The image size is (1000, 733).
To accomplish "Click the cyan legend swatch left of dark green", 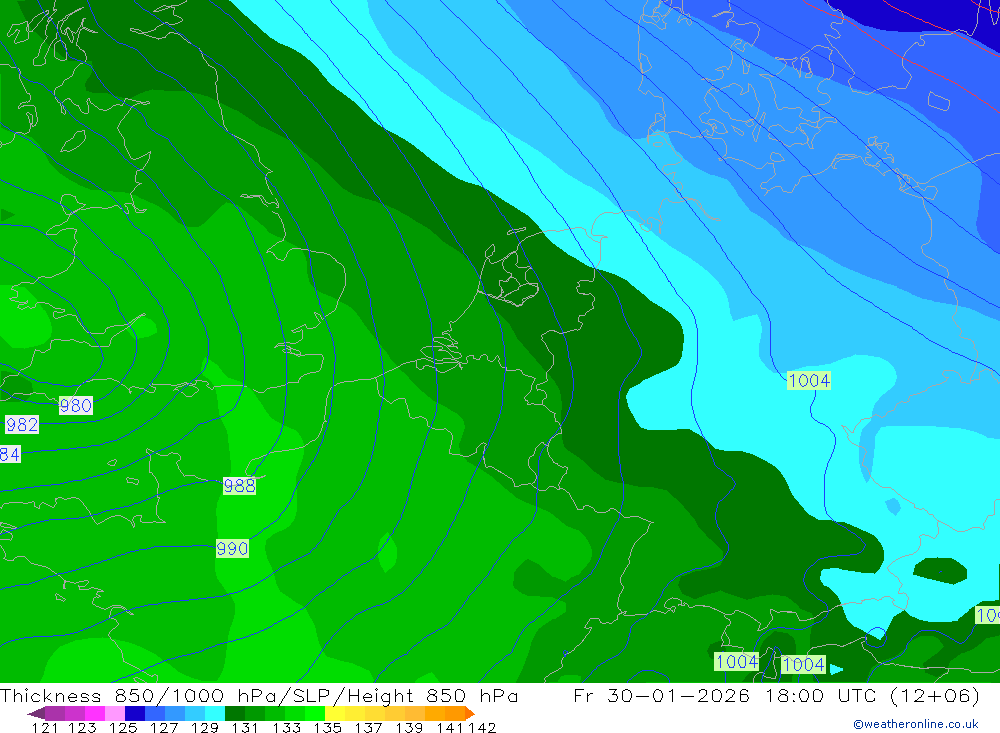I will (215, 713).
